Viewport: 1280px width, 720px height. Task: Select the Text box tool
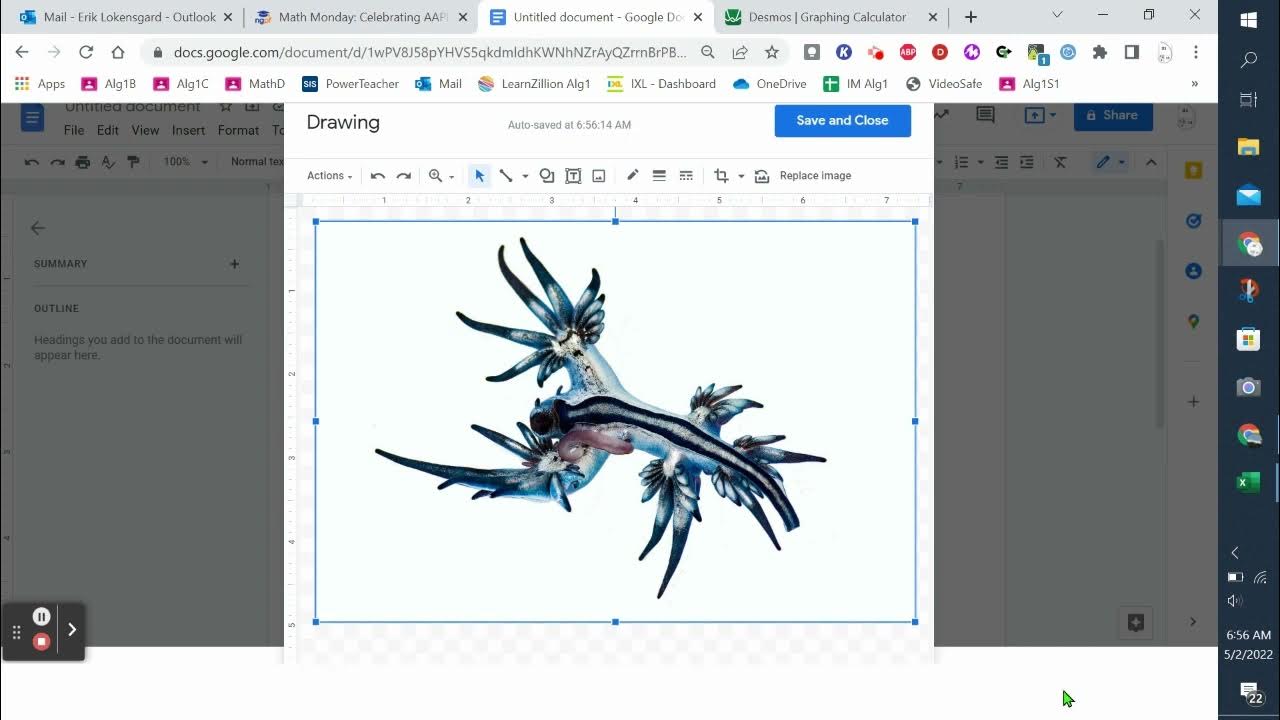(x=573, y=176)
